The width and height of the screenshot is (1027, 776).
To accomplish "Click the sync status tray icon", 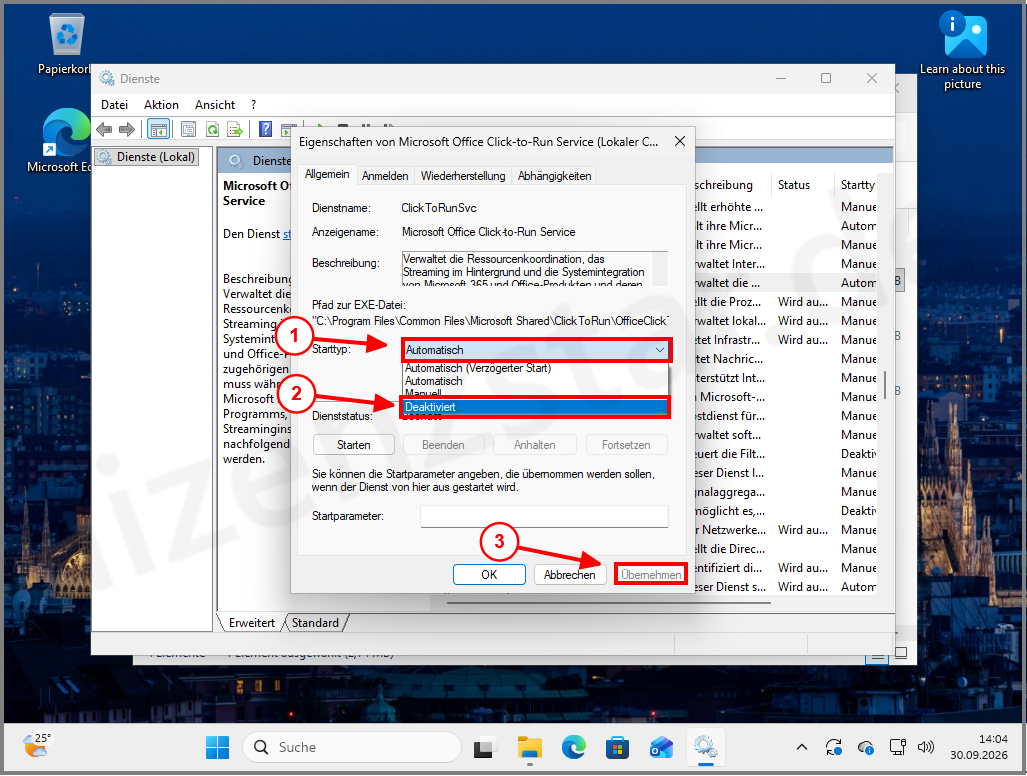I will pos(834,747).
